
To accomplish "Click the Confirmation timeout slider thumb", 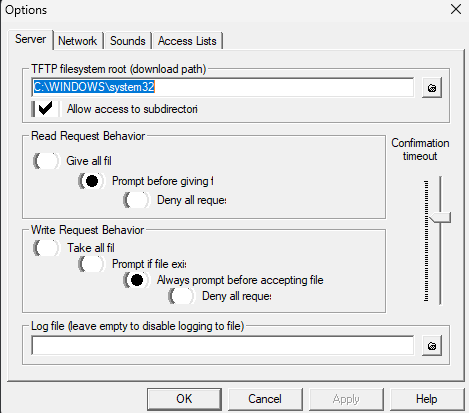I will click(440, 218).
